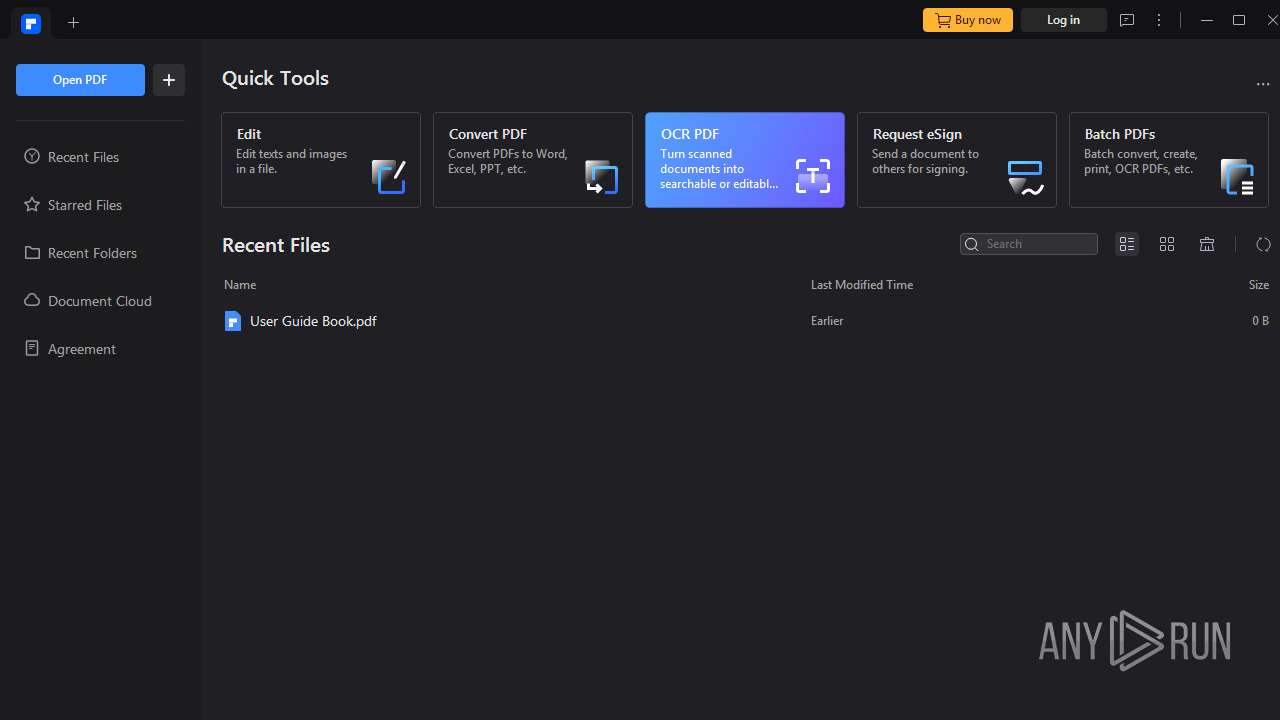Open the three-dot title bar menu
The image size is (1280, 720).
point(1159,20)
